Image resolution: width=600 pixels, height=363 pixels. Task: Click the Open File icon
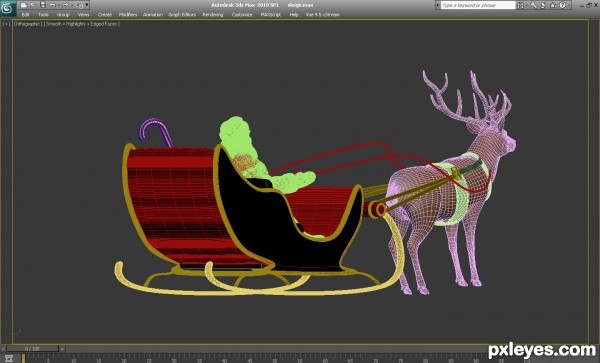[x=33, y=5]
